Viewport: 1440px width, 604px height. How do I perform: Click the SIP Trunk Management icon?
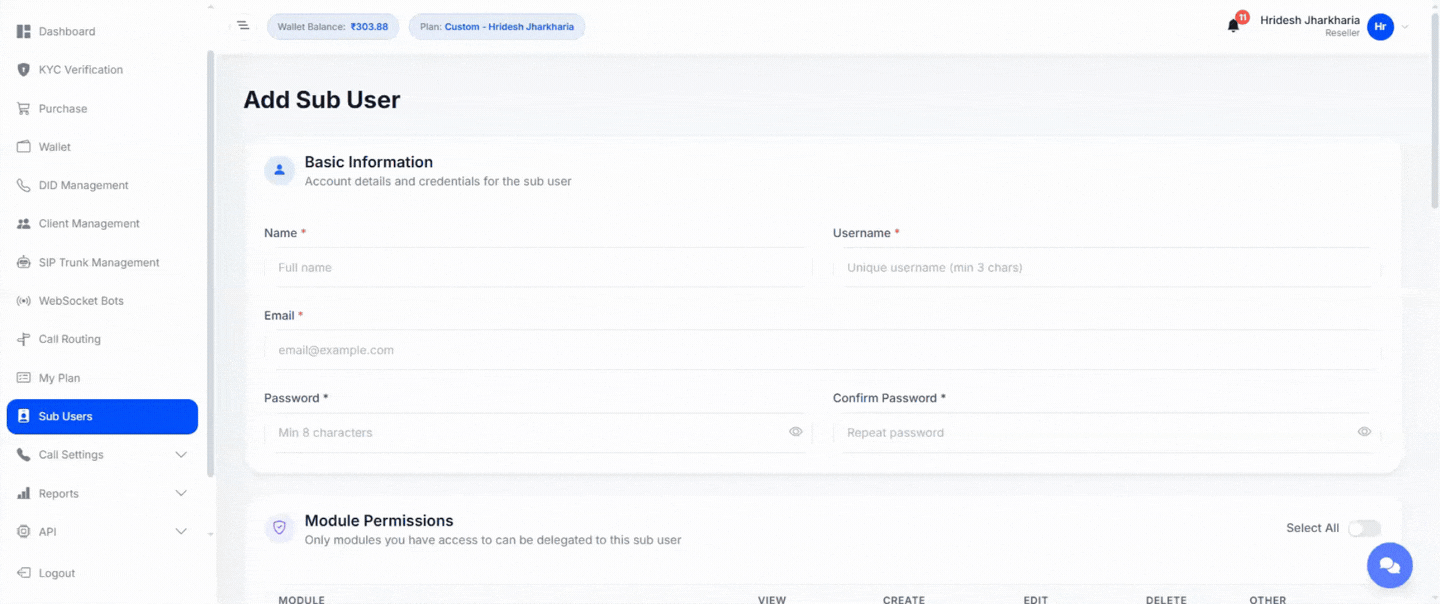(x=24, y=263)
